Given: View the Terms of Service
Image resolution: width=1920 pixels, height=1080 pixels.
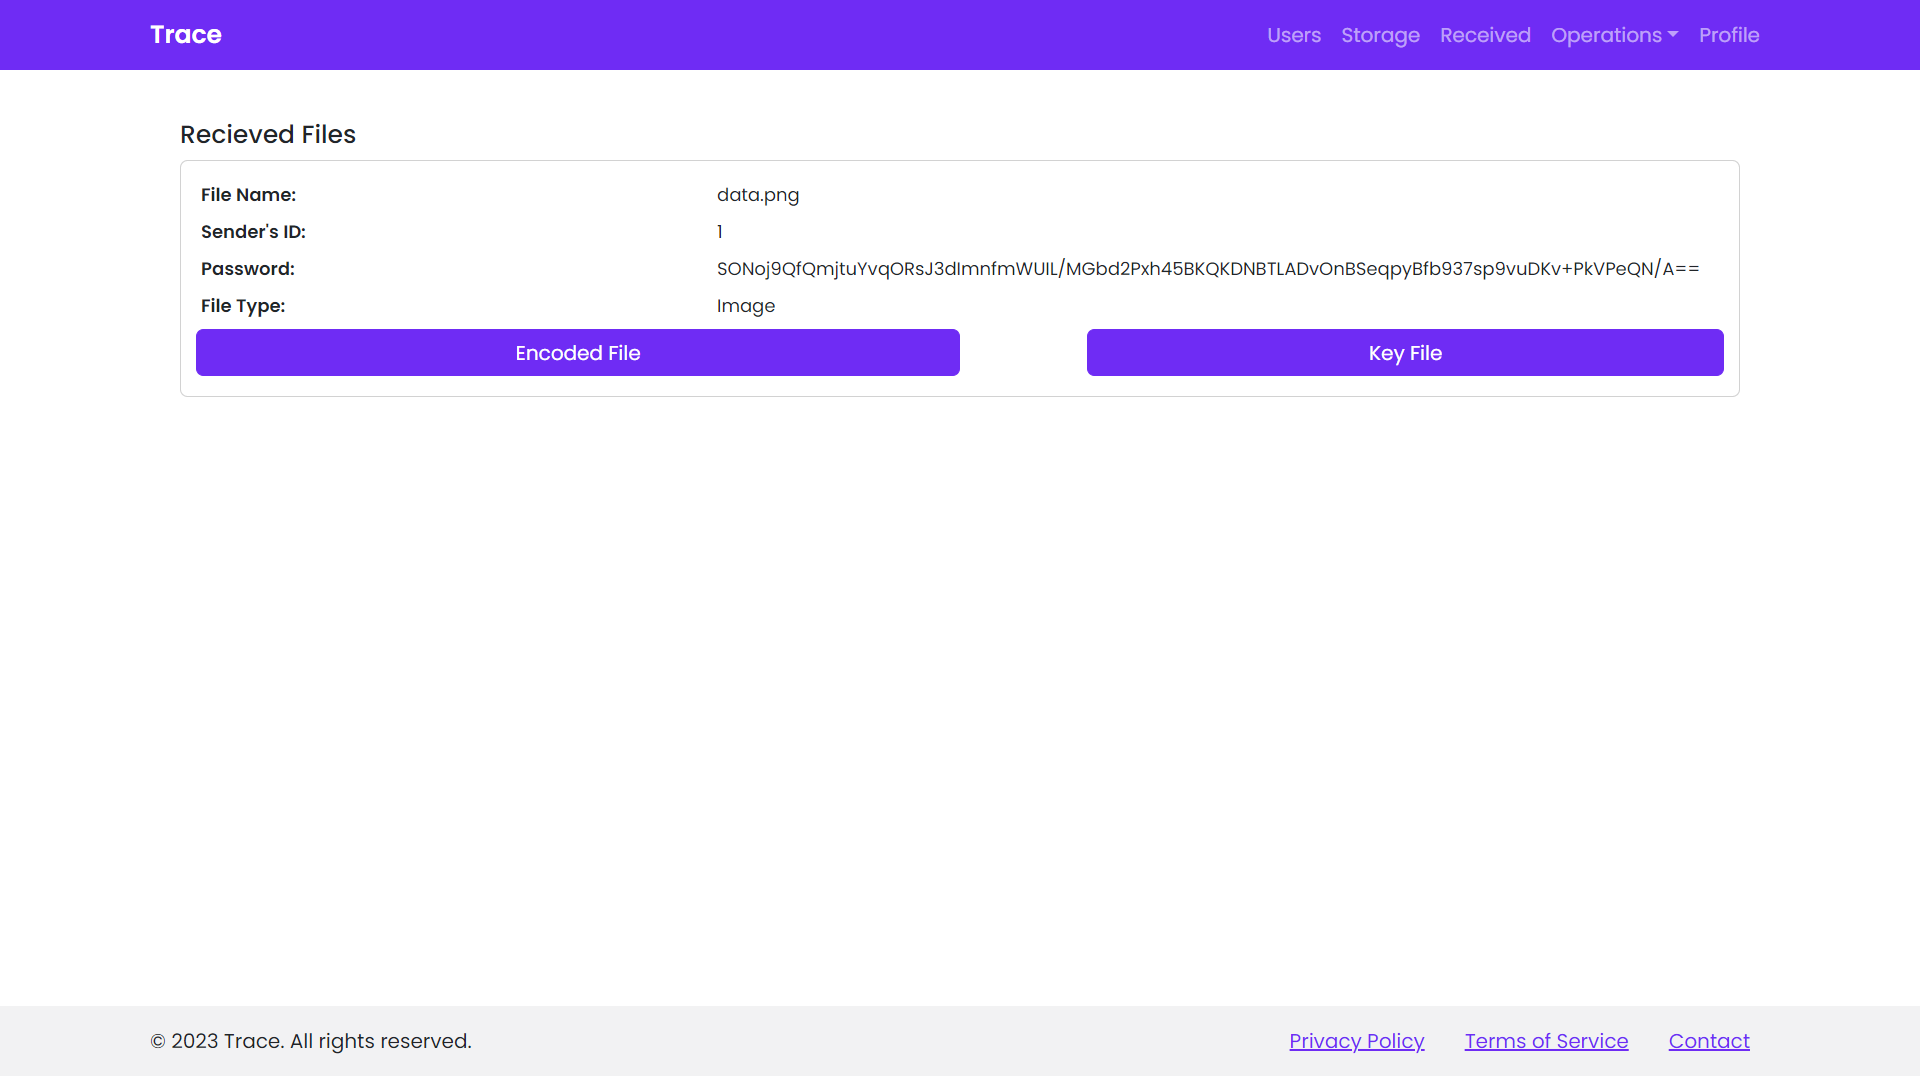Looking at the screenshot, I should tap(1546, 1041).
